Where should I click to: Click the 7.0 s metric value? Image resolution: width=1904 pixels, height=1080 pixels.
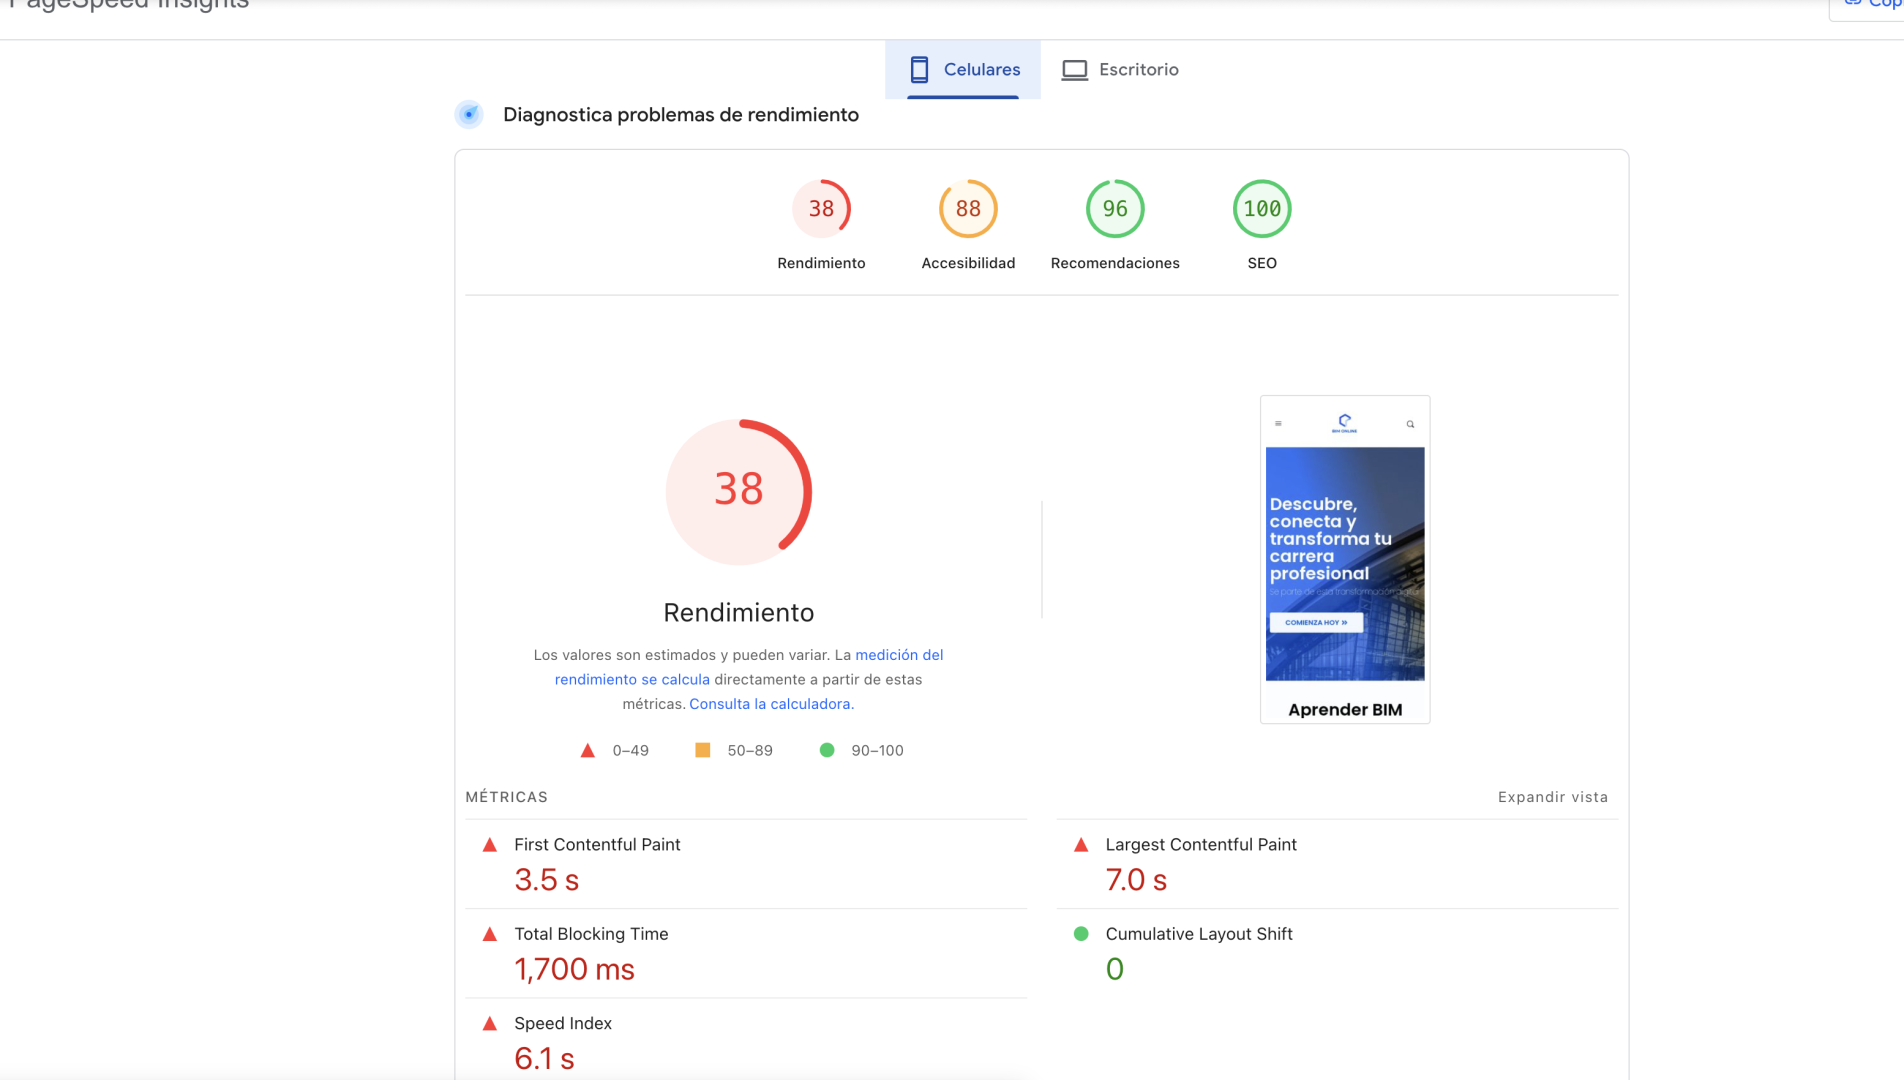pyautogui.click(x=1136, y=880)
